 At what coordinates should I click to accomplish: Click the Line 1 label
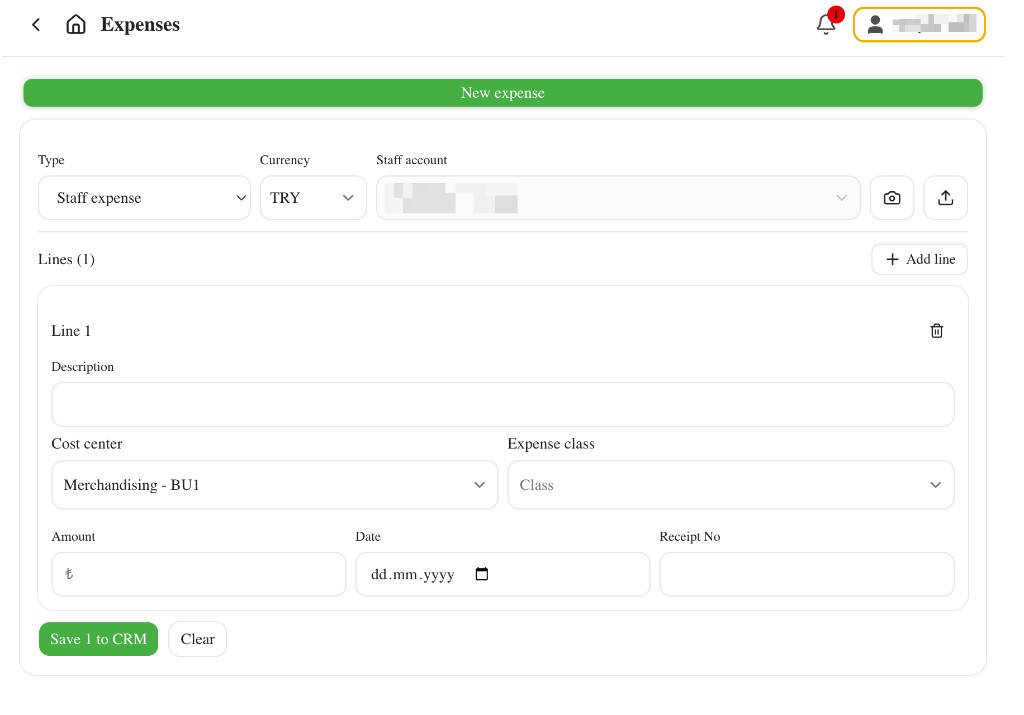point(71,331)
